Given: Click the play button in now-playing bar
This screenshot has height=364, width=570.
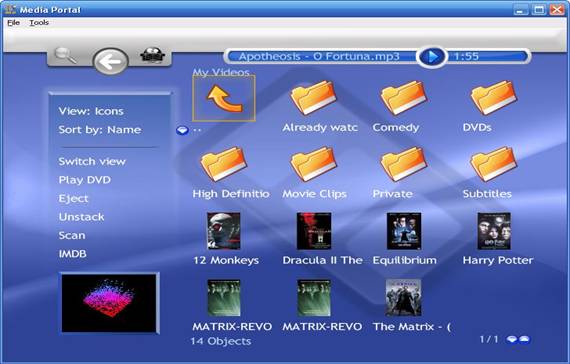Looking at the screenshot, I should [x=432, y=57].
